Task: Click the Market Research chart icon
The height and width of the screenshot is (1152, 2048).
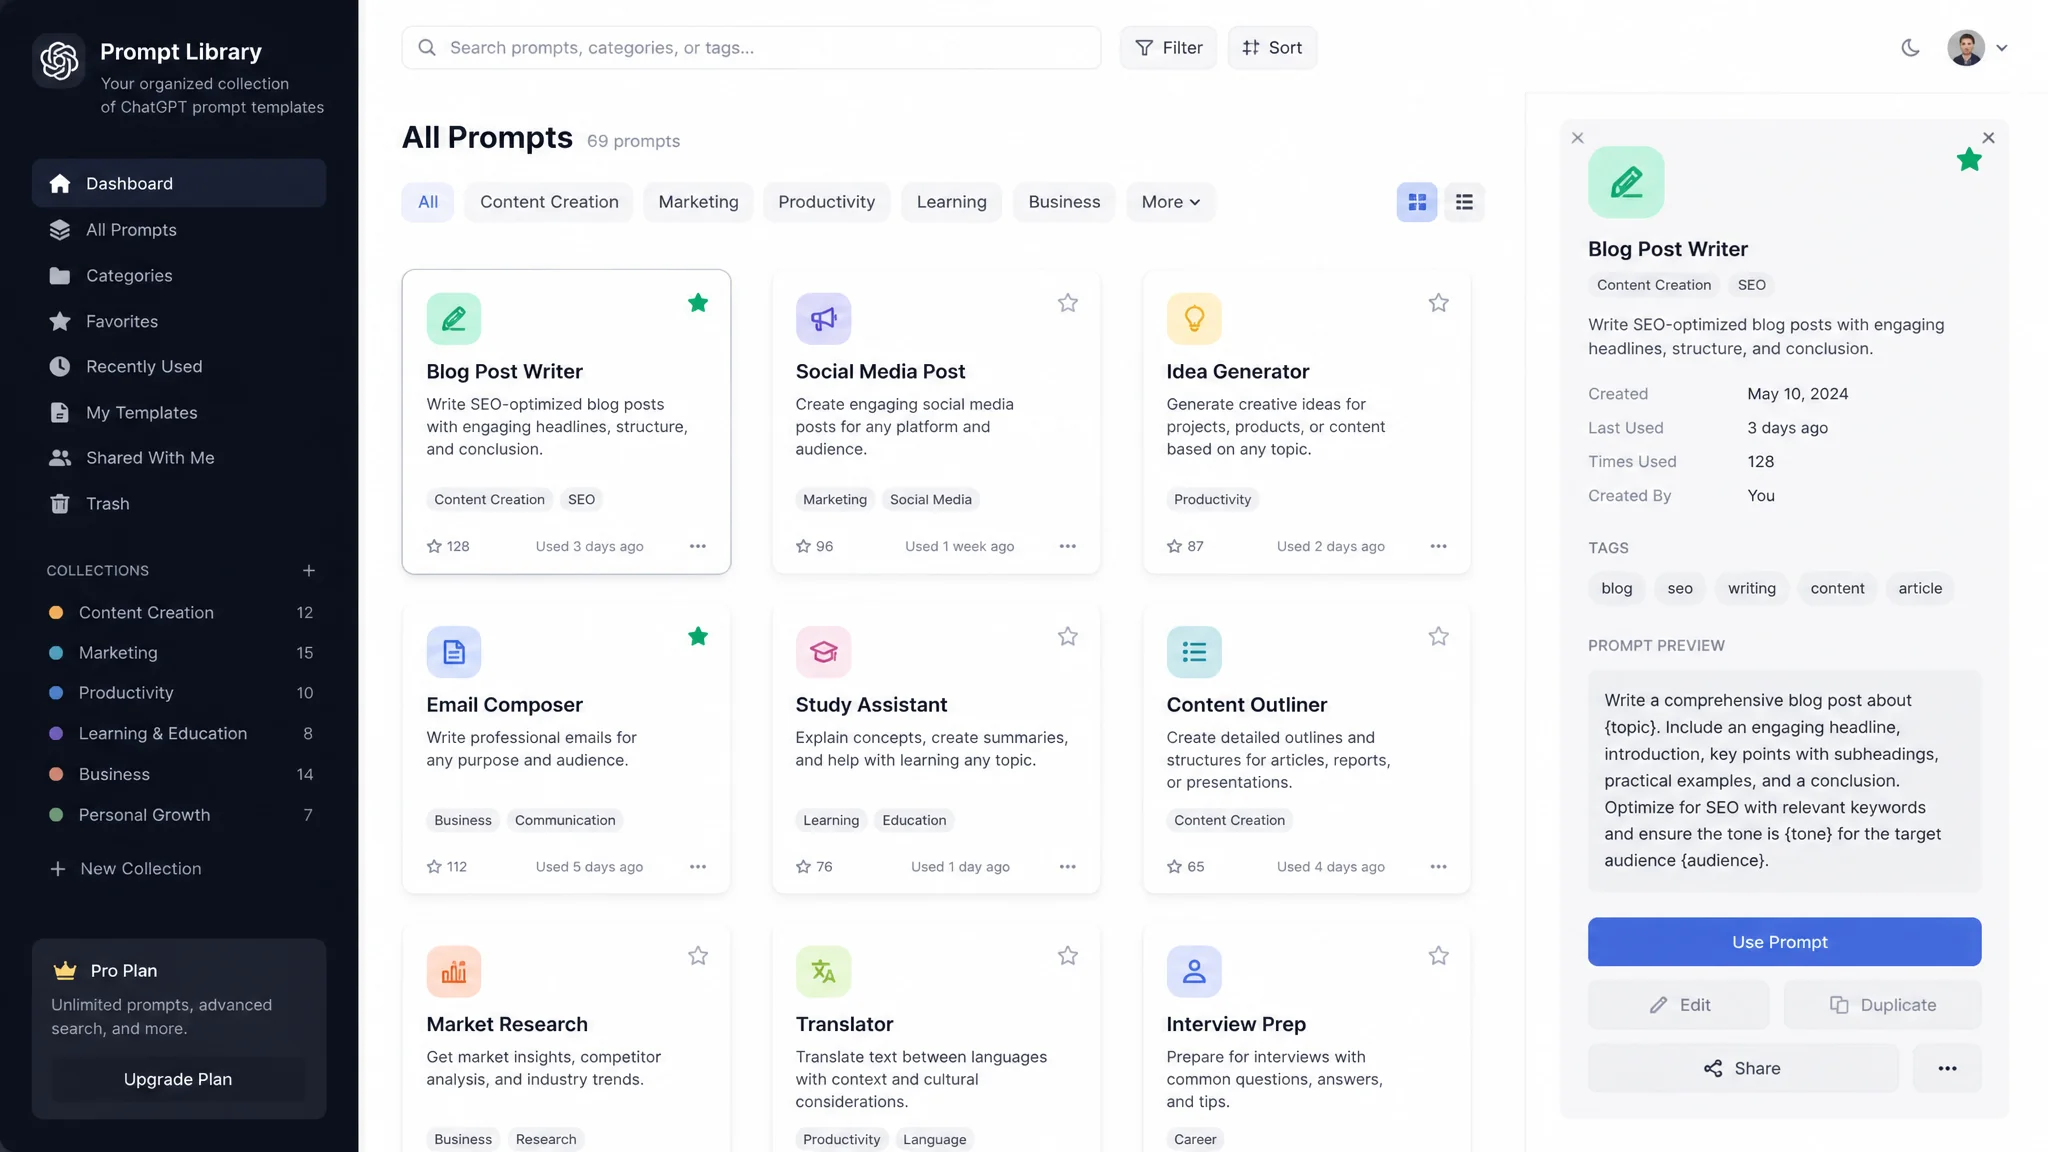Action: coord(454,972)
